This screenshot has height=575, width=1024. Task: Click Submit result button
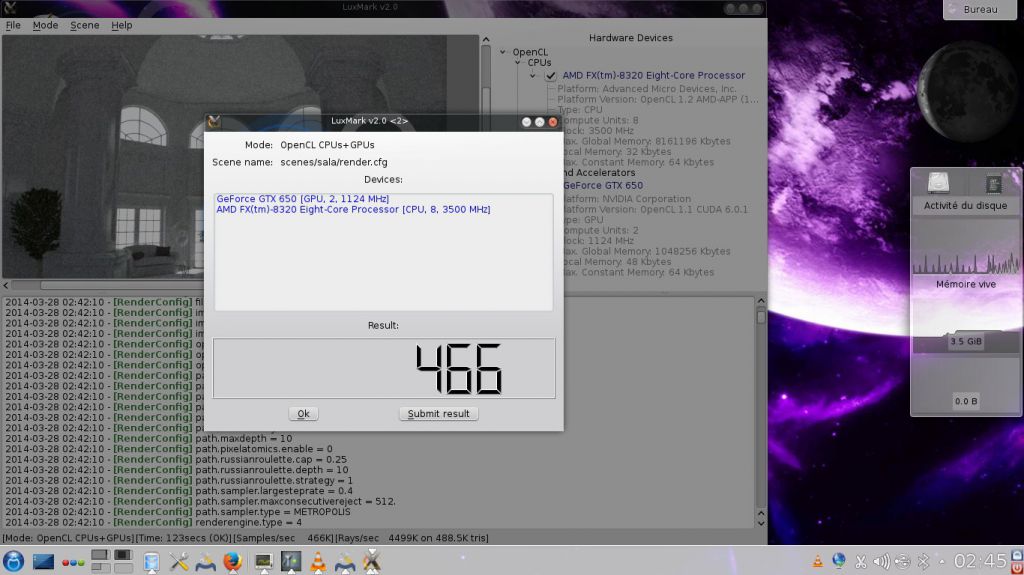(438, 414)
